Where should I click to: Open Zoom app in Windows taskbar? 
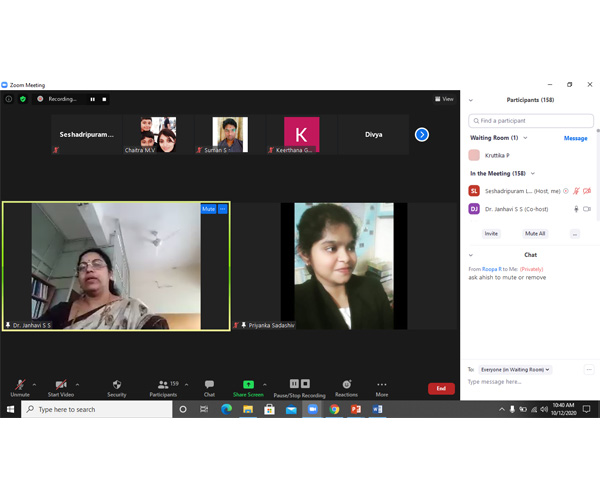pyautogui.click(x=313, y=409)
